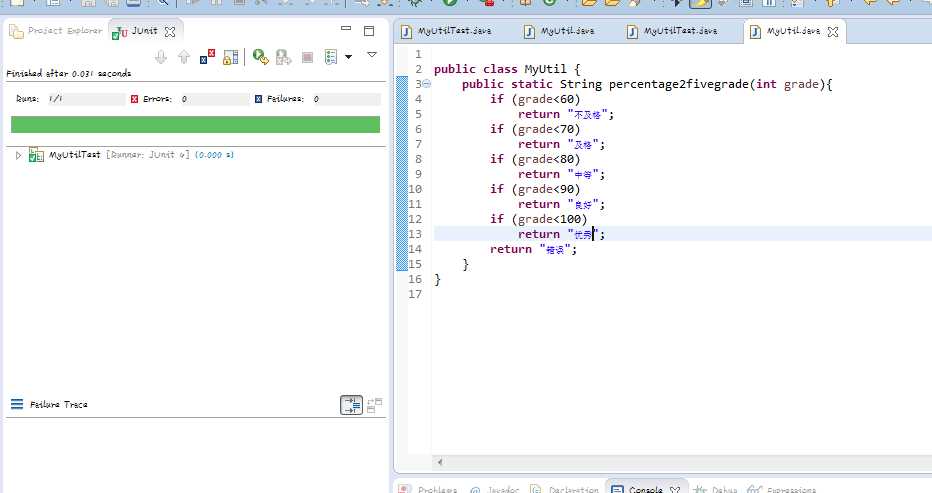This screenshot has height=493, width=932.
Task: Click left arrow of editor horizontal scrollbar
Action: (x=439, y=463)
